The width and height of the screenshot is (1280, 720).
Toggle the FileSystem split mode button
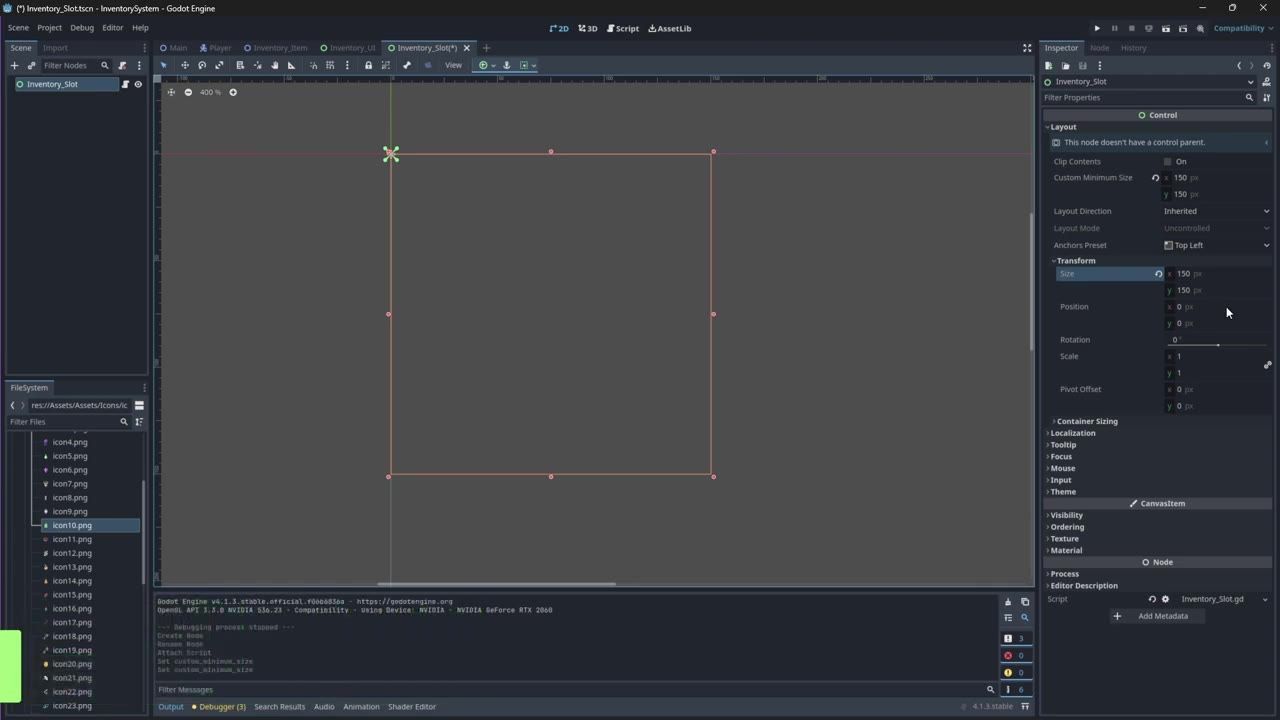pos(139,405)
